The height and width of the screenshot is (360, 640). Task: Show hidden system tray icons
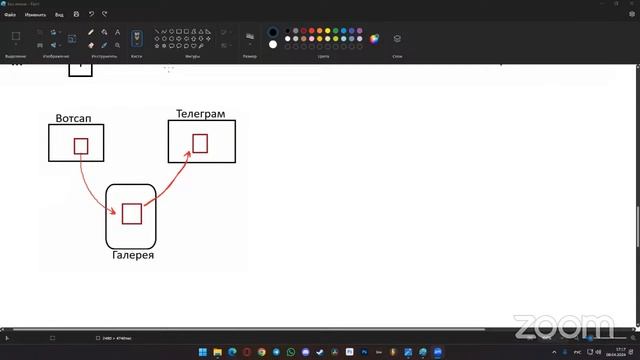coord(554,352)
